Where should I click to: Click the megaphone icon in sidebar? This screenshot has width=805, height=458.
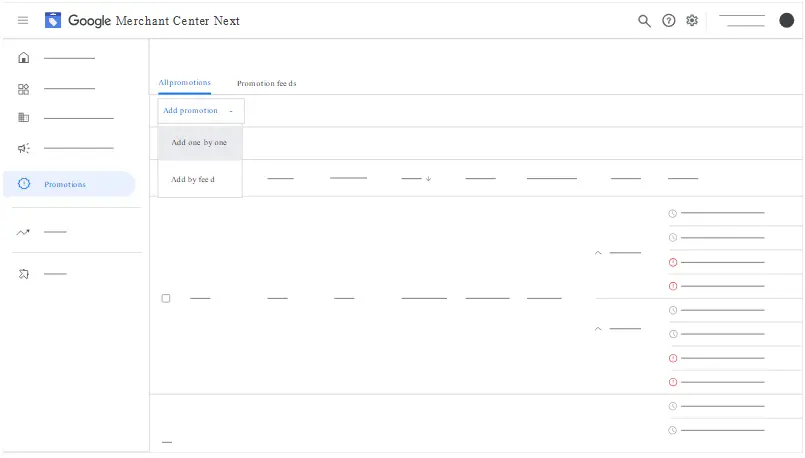point(24,148)
